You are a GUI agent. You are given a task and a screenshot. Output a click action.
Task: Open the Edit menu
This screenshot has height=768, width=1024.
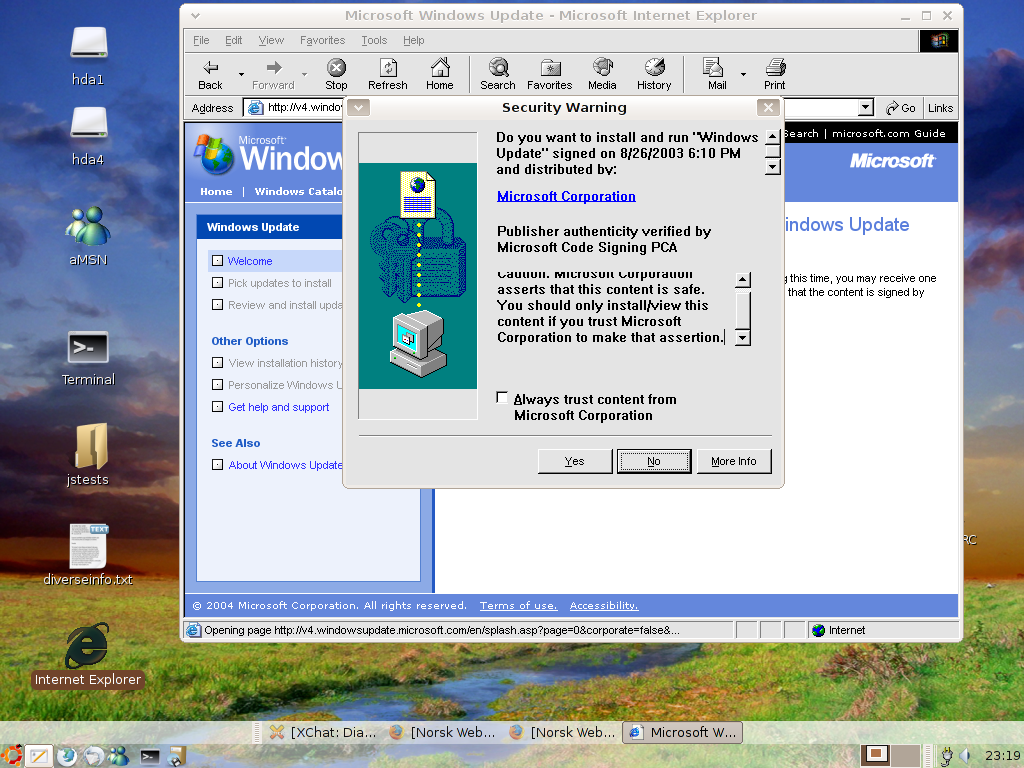[234, 40]
